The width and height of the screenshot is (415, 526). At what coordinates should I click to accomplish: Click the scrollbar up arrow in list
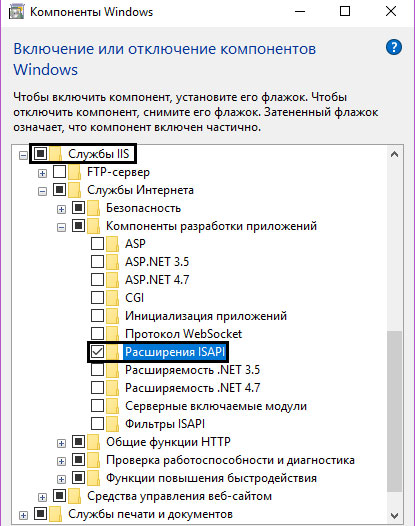pyautogui.click(x=395, y=154)
